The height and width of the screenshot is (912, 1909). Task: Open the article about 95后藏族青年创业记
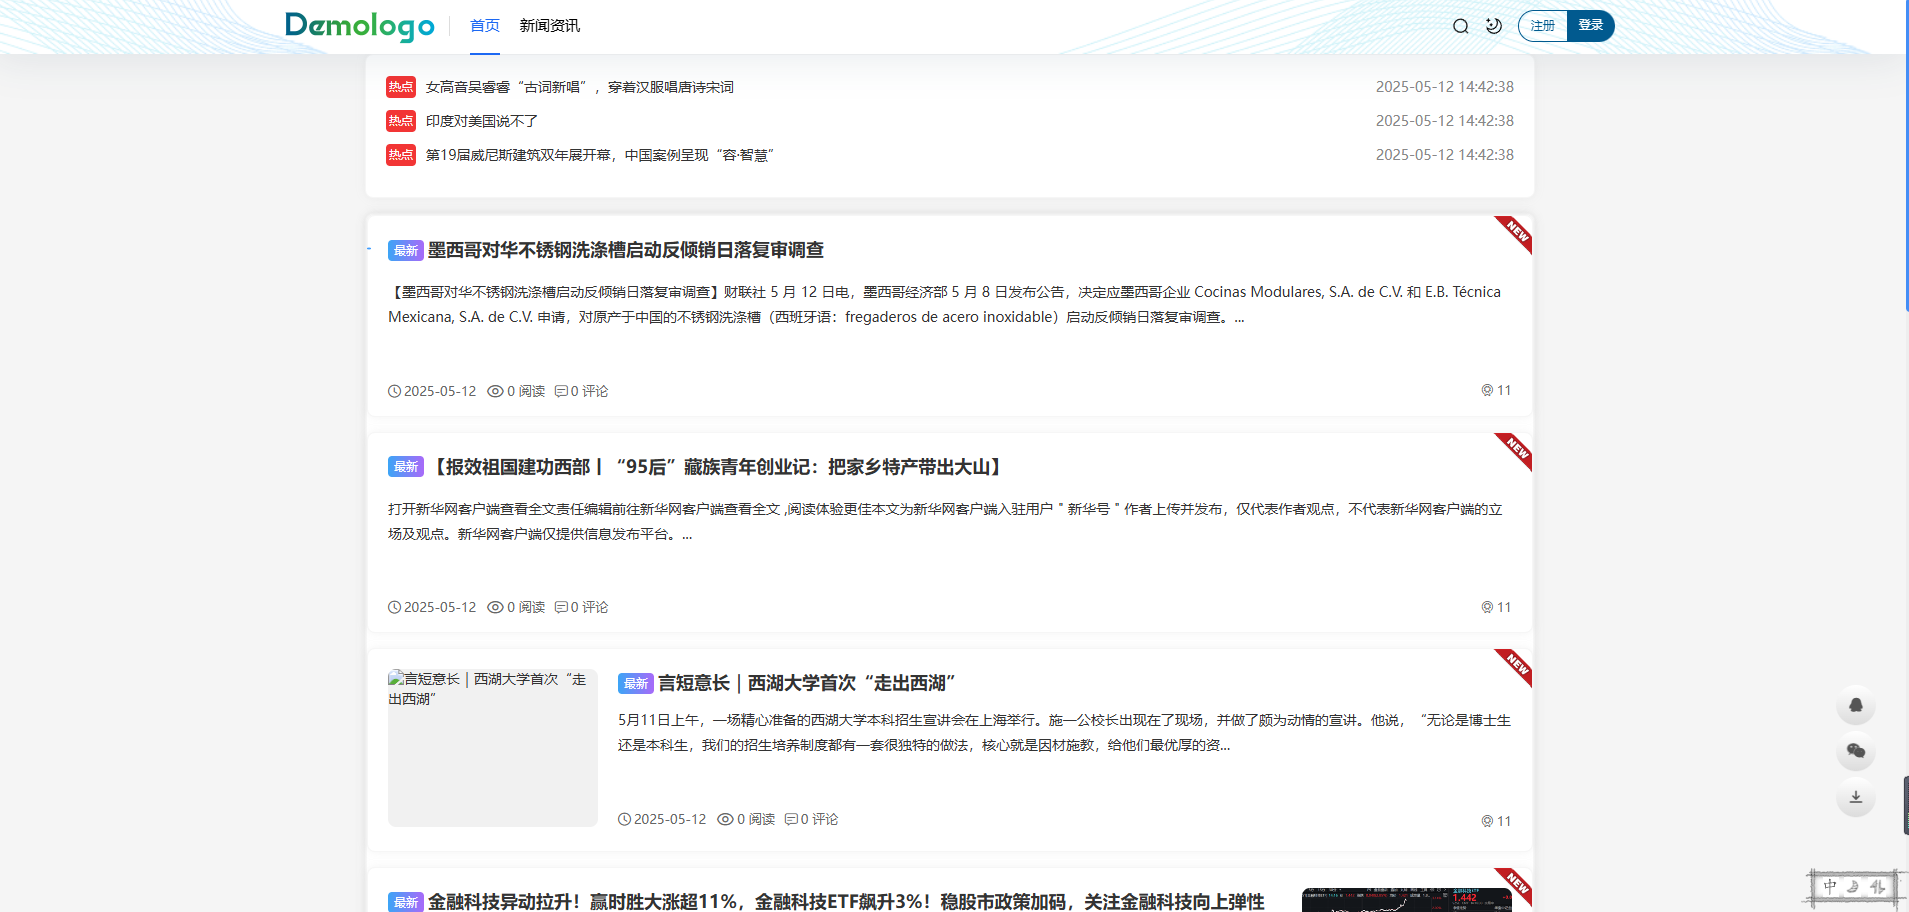pos(717,467)
